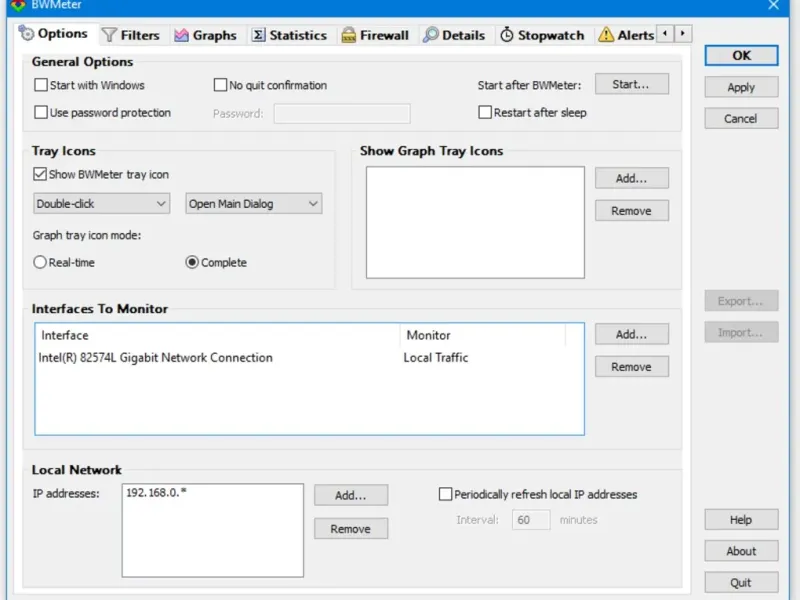Screen dimensions: 800x600
Task: Remove the selected monitored interface
Action: [632, 366]
